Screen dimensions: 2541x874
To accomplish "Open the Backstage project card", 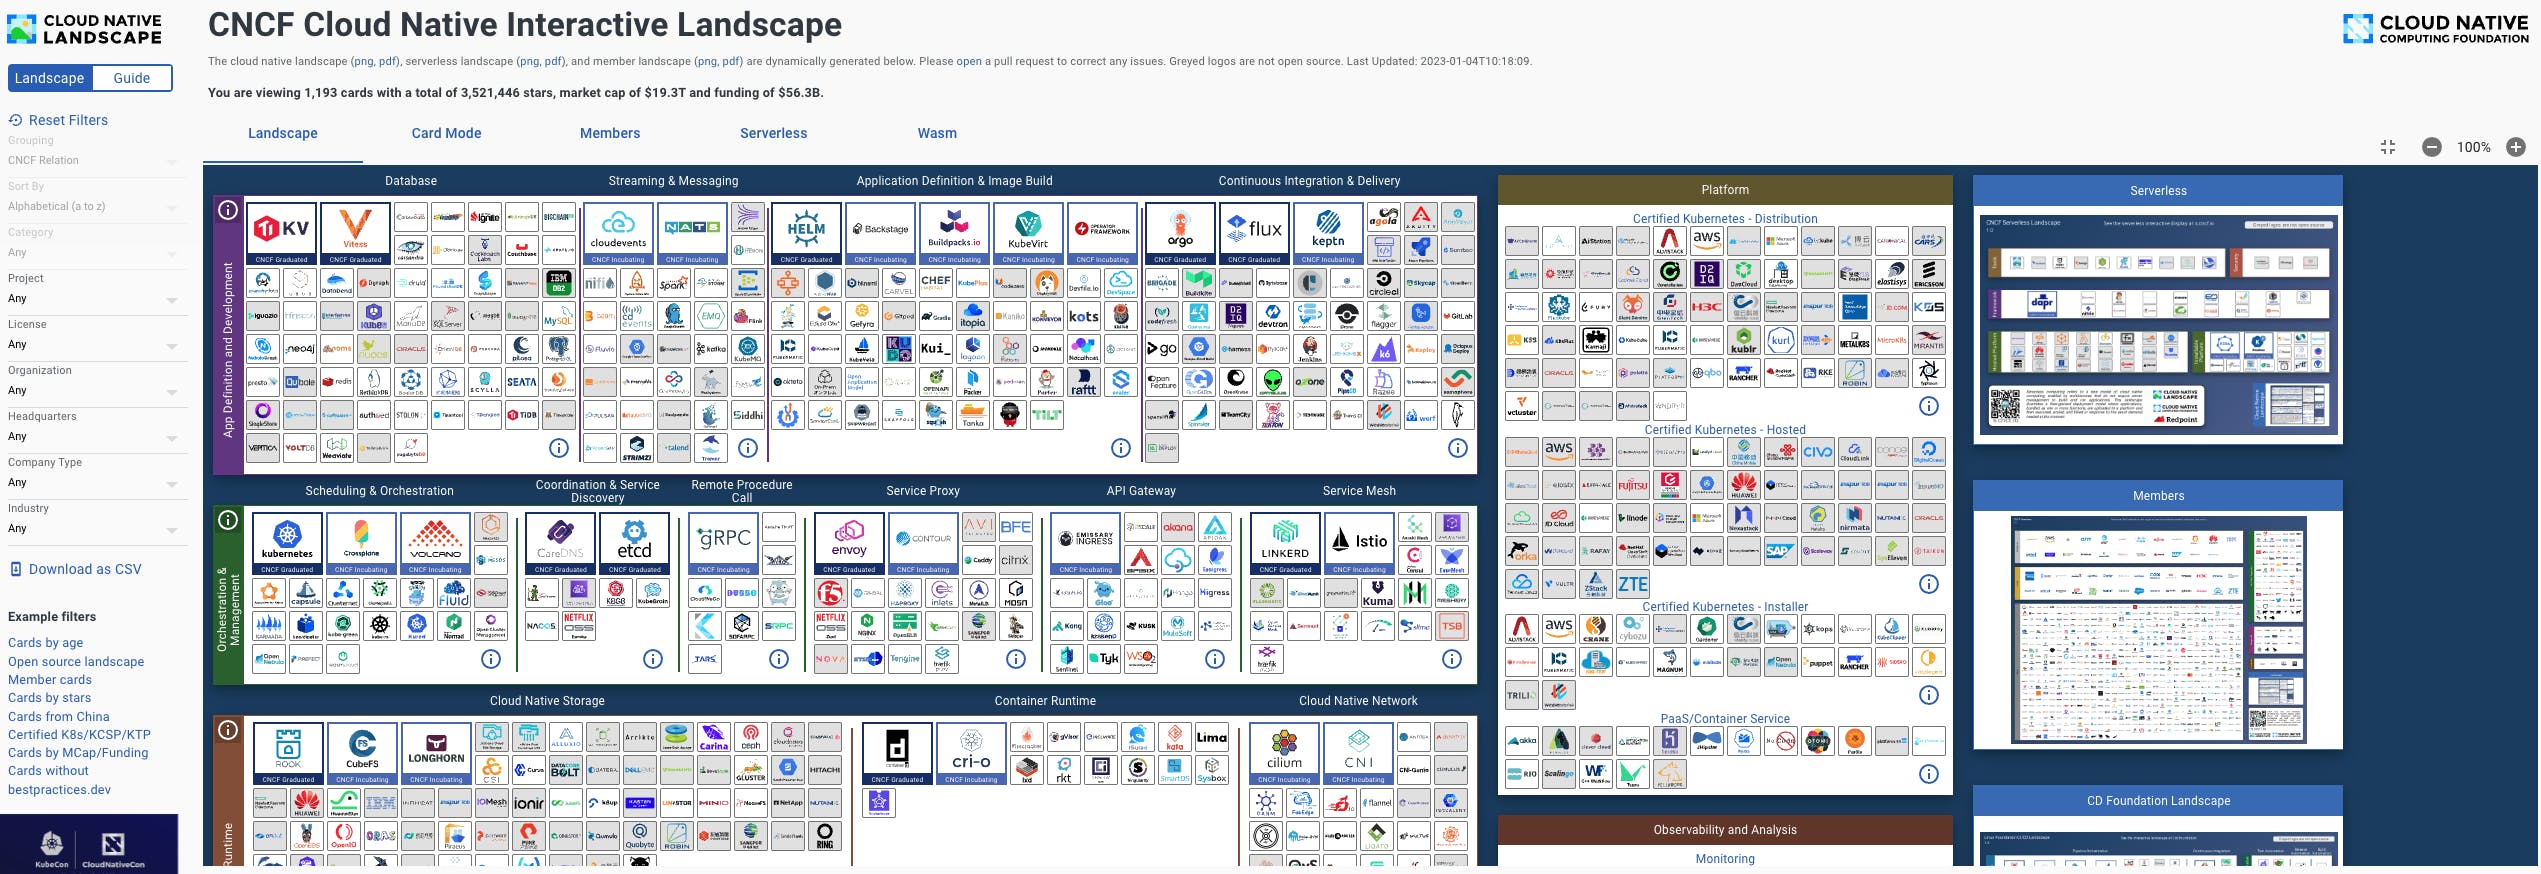I will (x=880, y=234).
